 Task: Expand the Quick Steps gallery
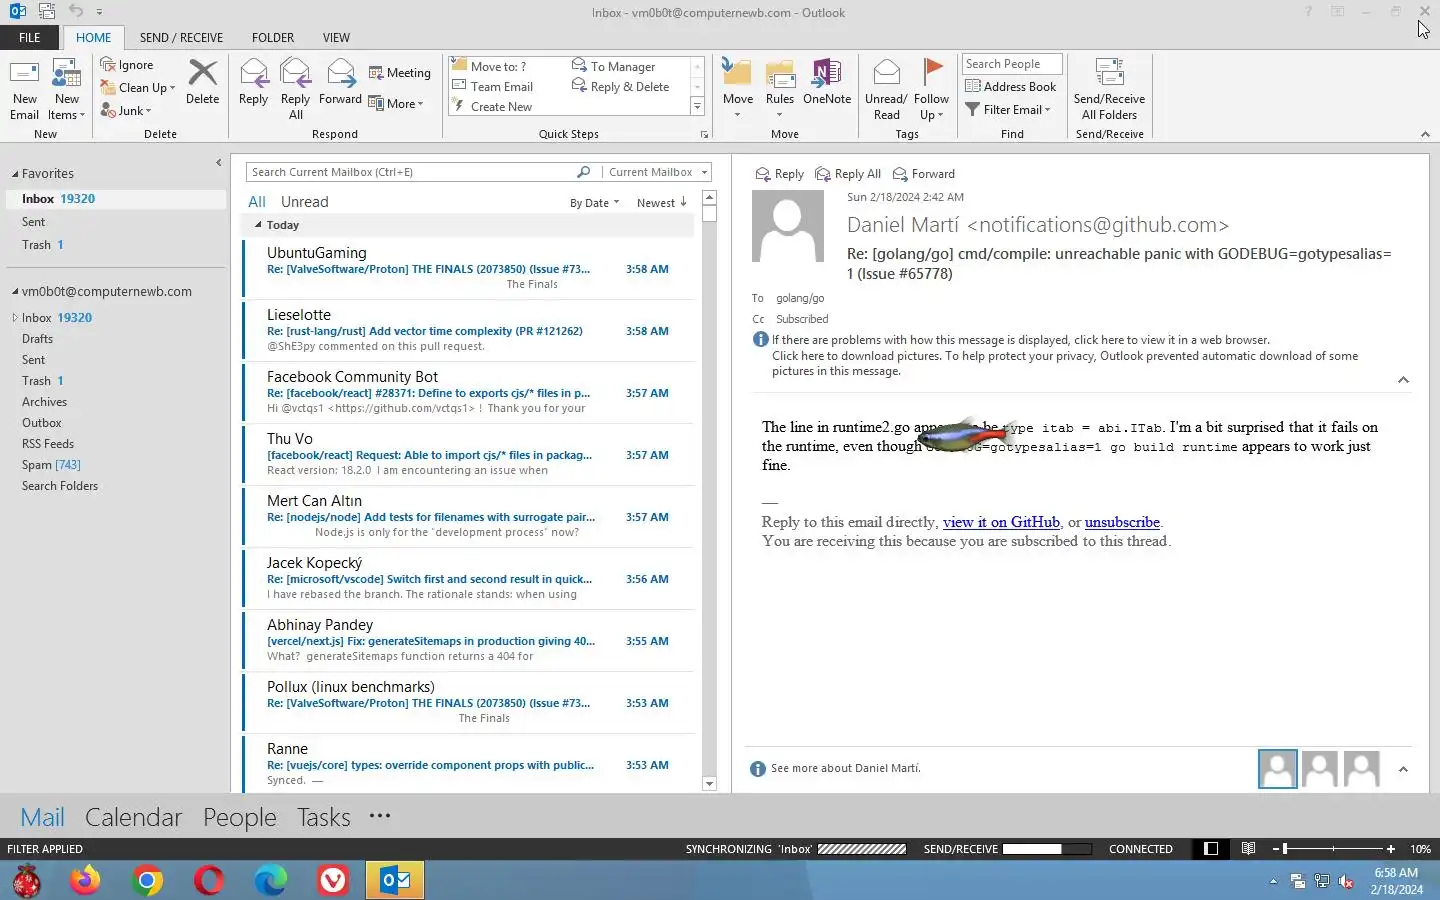pyautogui.click(x=697, y=107)
